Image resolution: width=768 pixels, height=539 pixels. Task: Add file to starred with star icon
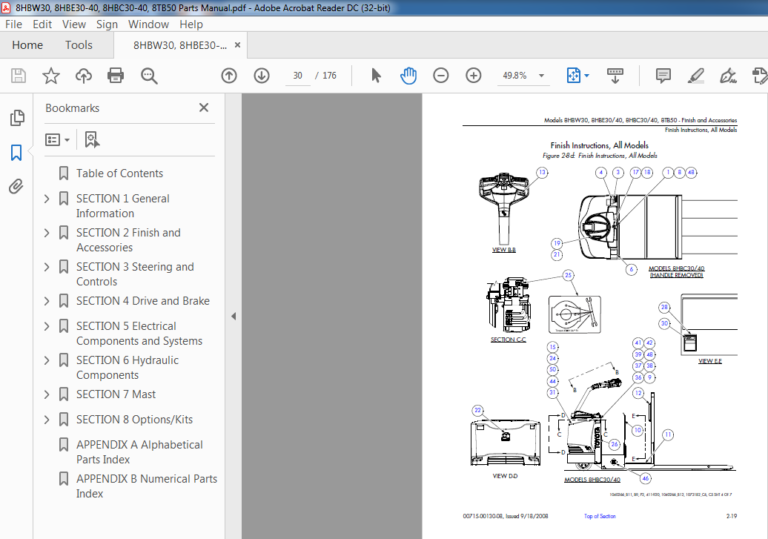coord(51,75)
